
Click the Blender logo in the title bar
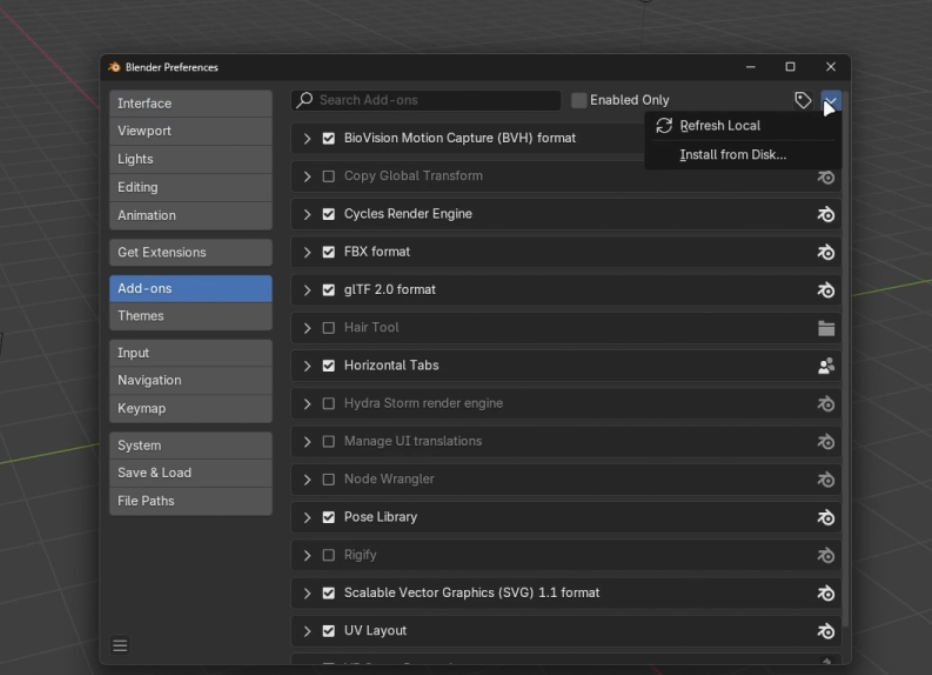tap(114, 67)
